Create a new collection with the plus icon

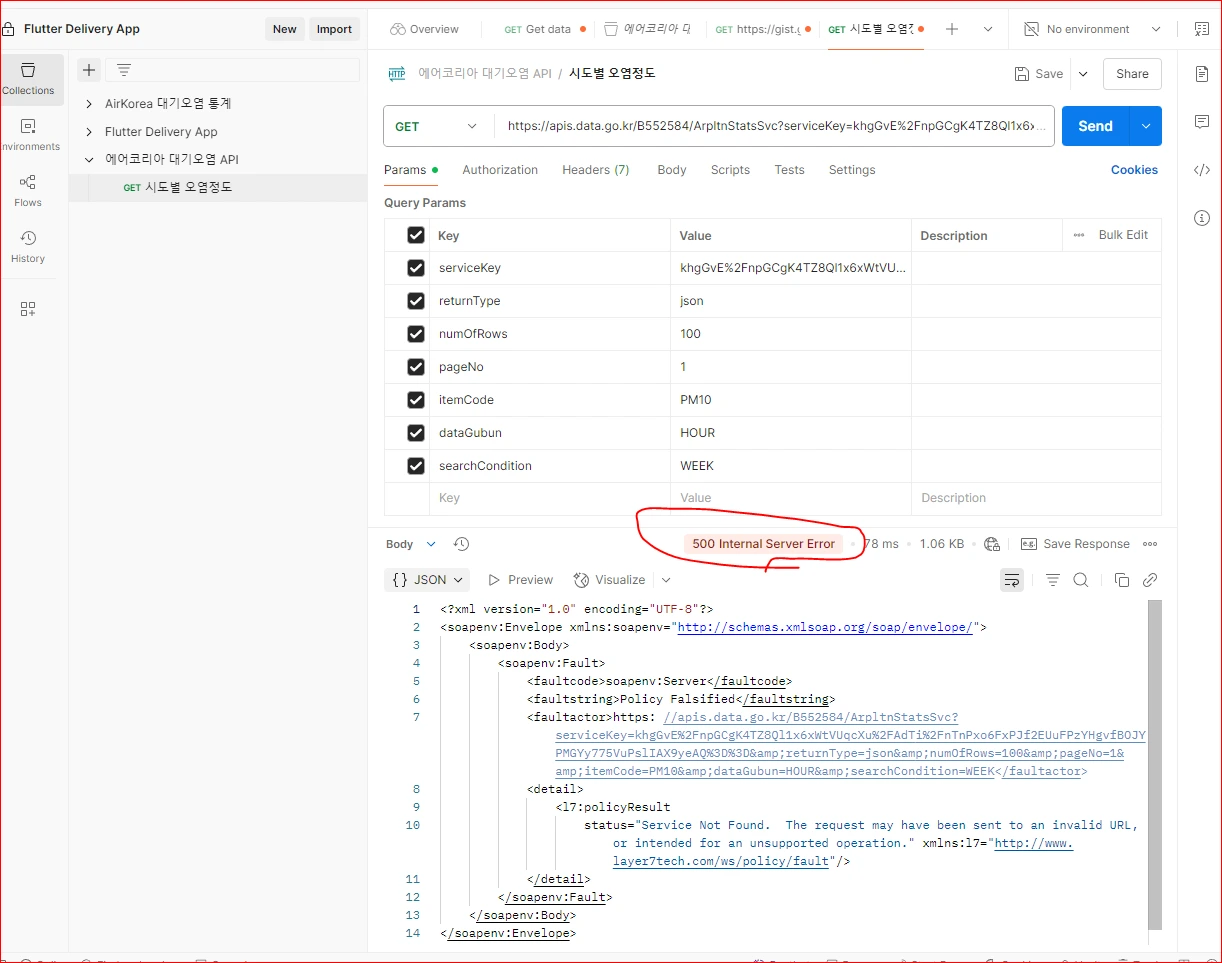pyautogui.click(x=89, y=70)
